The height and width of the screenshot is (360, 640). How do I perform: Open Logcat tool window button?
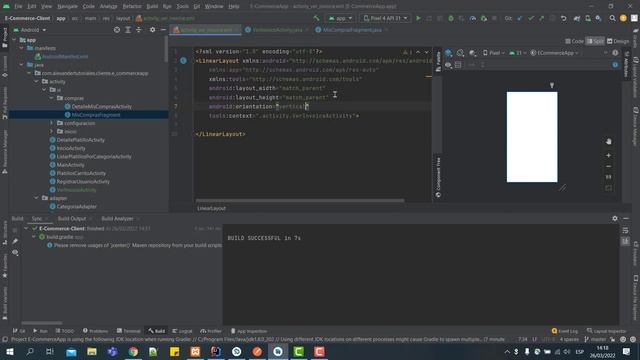182,331
